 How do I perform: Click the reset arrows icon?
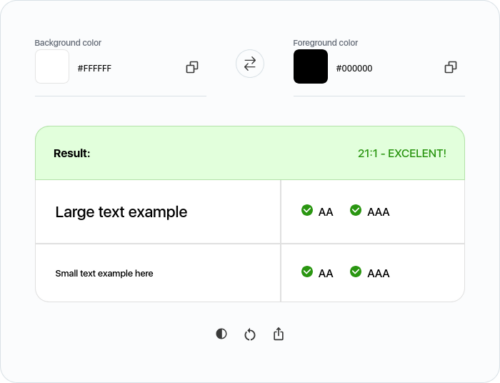(x=250, y=334)
